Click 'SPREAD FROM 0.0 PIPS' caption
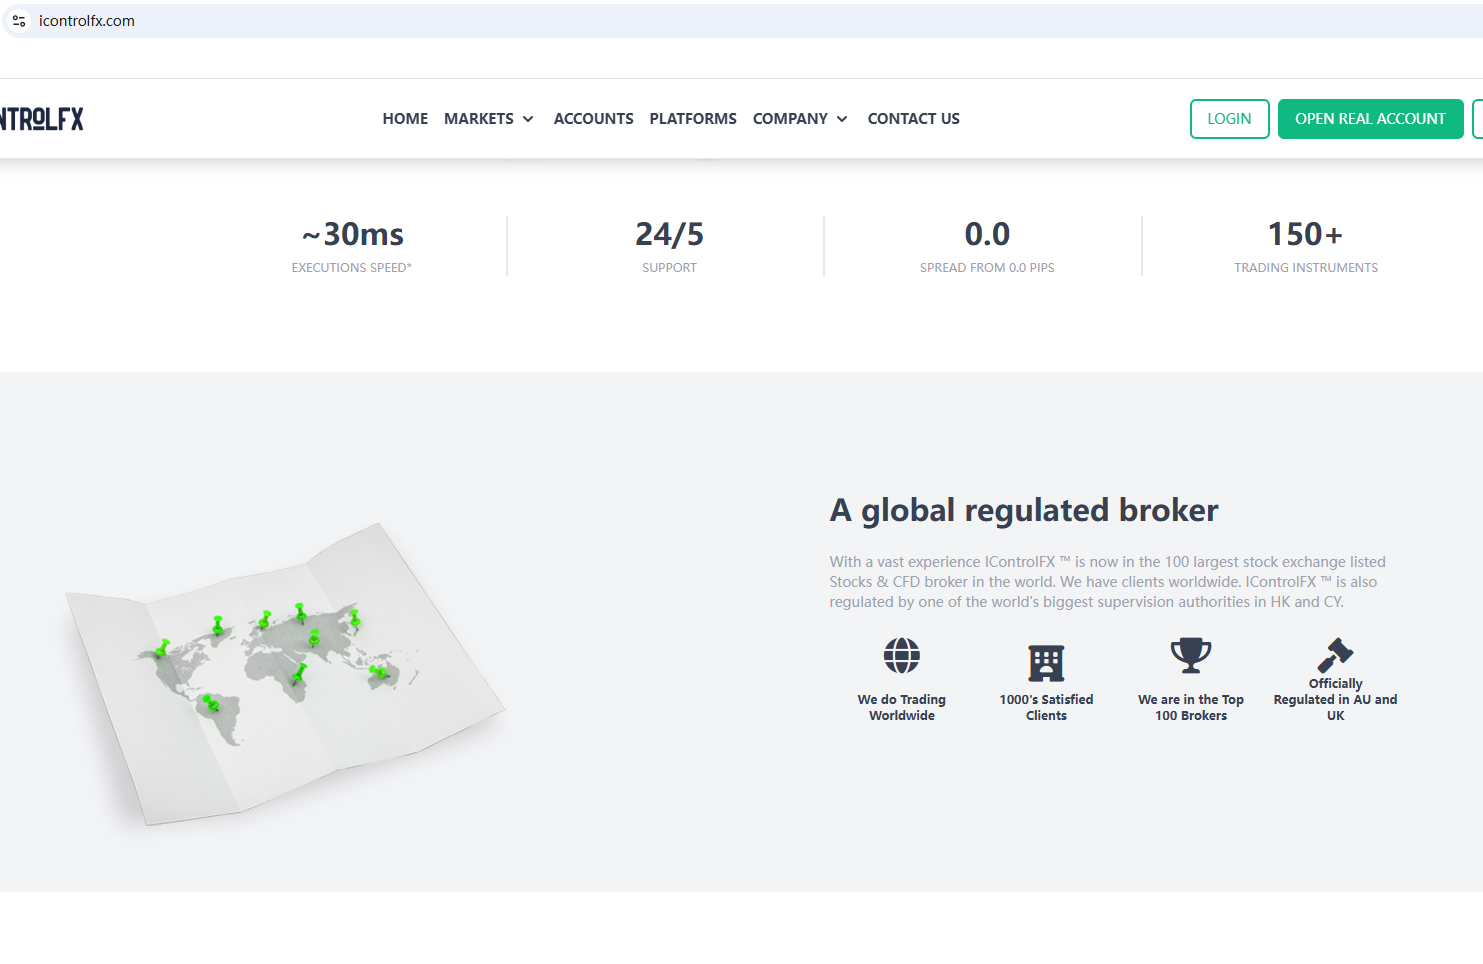The image size is (1483, 964). pos(987,268)
